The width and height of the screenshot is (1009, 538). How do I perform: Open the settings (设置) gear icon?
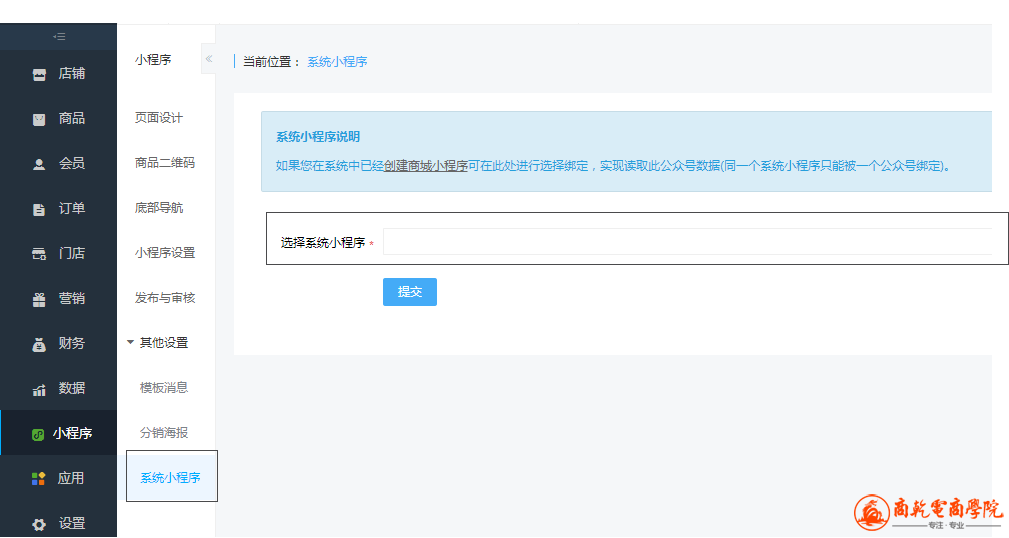point(39,524)
